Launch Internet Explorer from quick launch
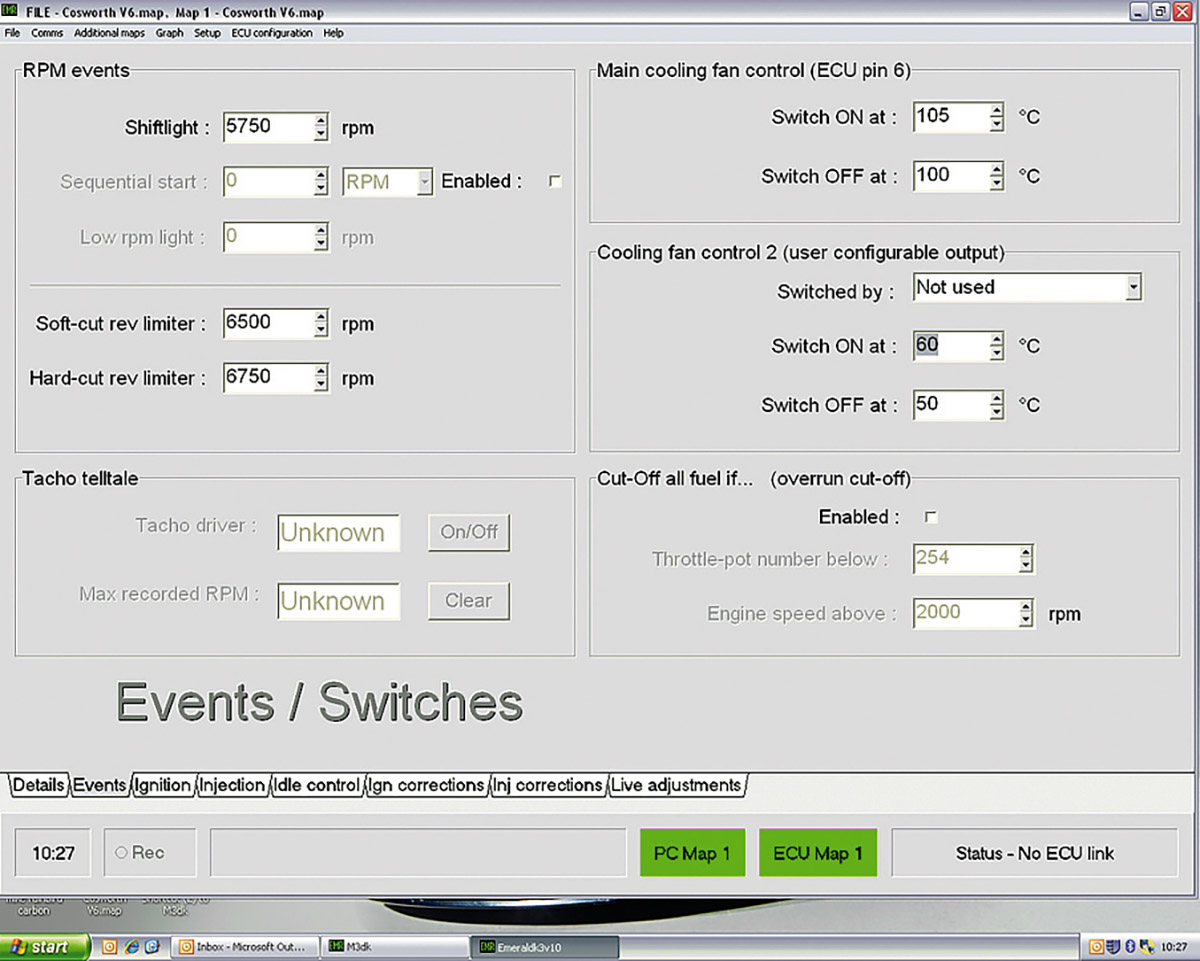Viewport: 1200px width, 961px height. pos(131,946)
